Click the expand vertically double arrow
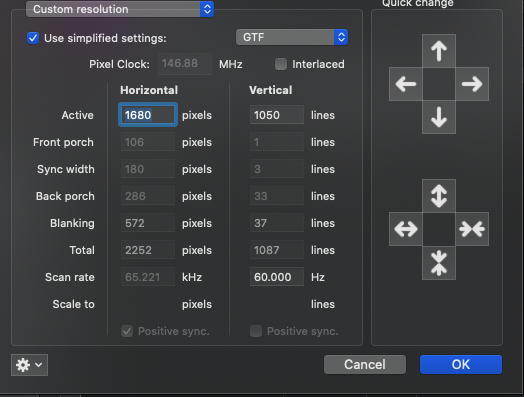The height and width of the screenshot is (397, 524). (439, 196)
